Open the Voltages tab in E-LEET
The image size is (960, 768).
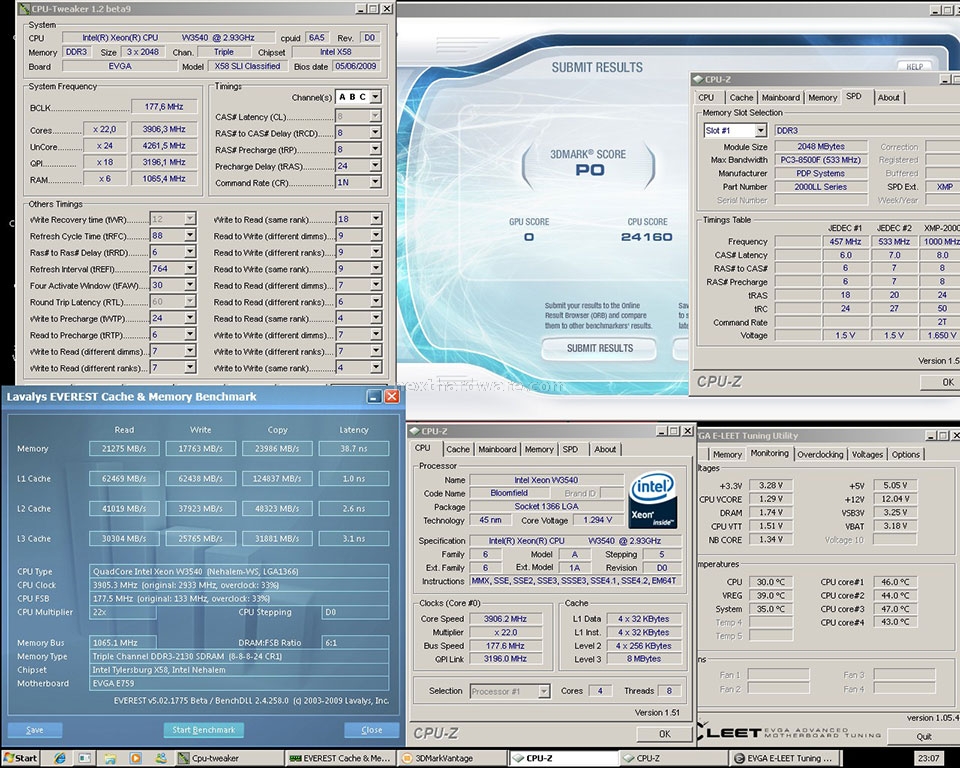(x=867, y=454)
